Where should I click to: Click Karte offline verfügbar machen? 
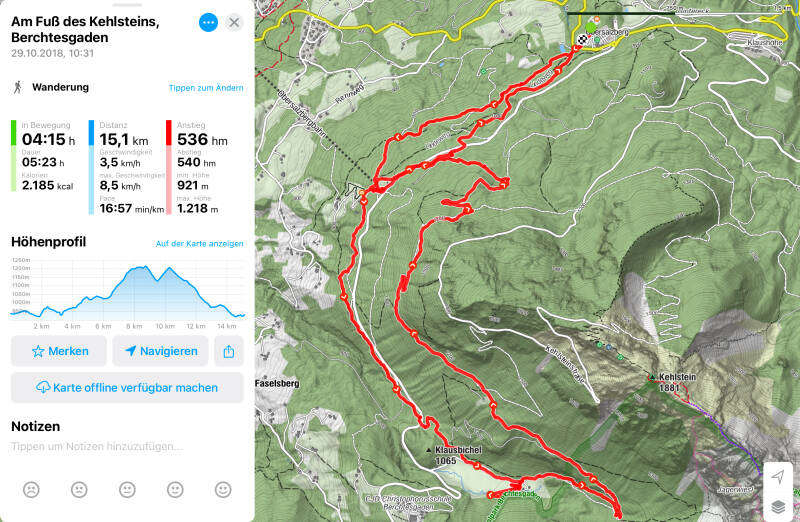(127, 388)
